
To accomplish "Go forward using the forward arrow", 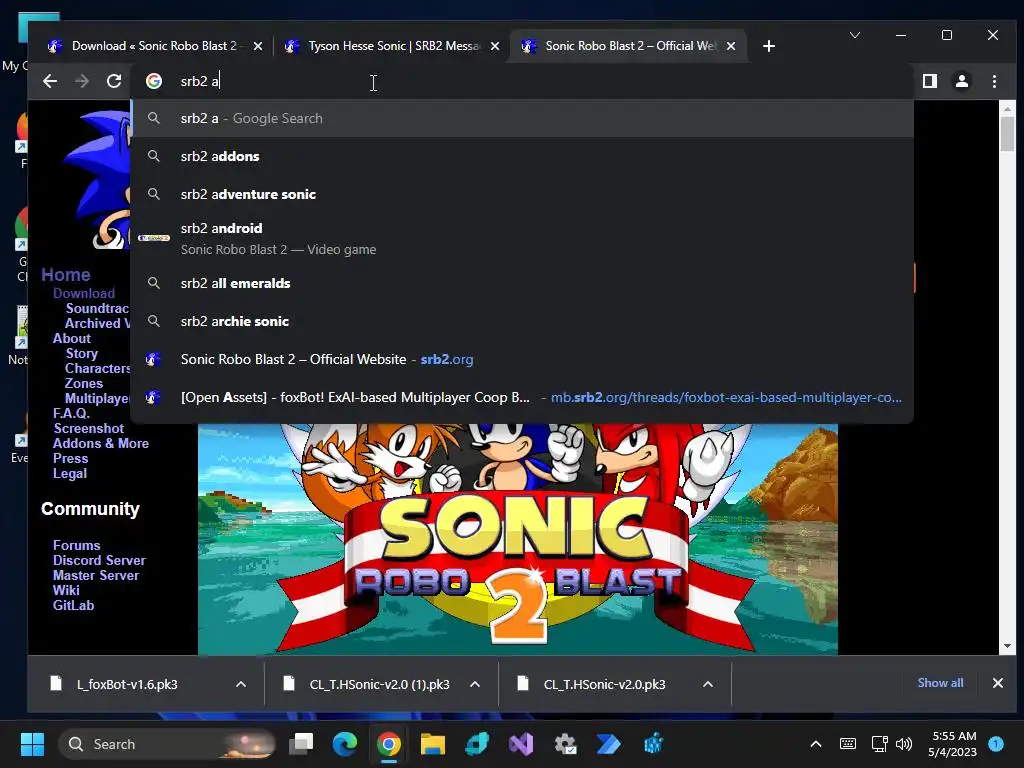I will 82,81.
